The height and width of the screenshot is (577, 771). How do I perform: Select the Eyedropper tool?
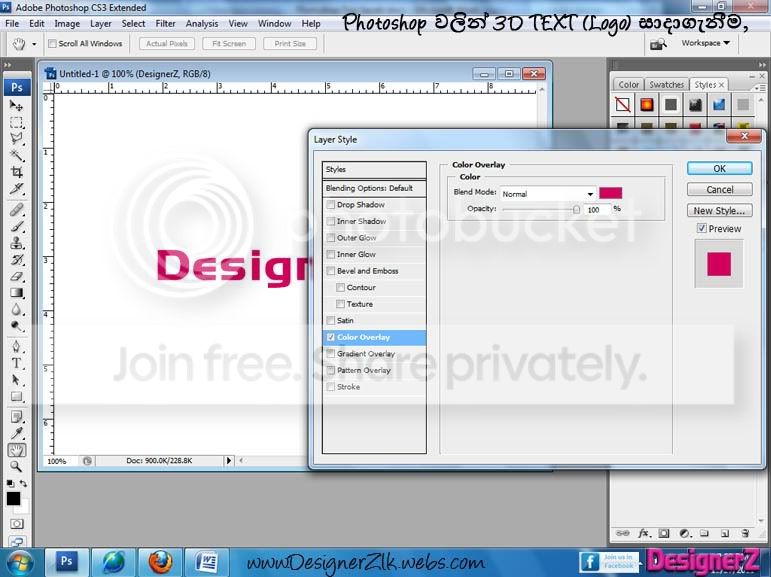tap(16, 433)
